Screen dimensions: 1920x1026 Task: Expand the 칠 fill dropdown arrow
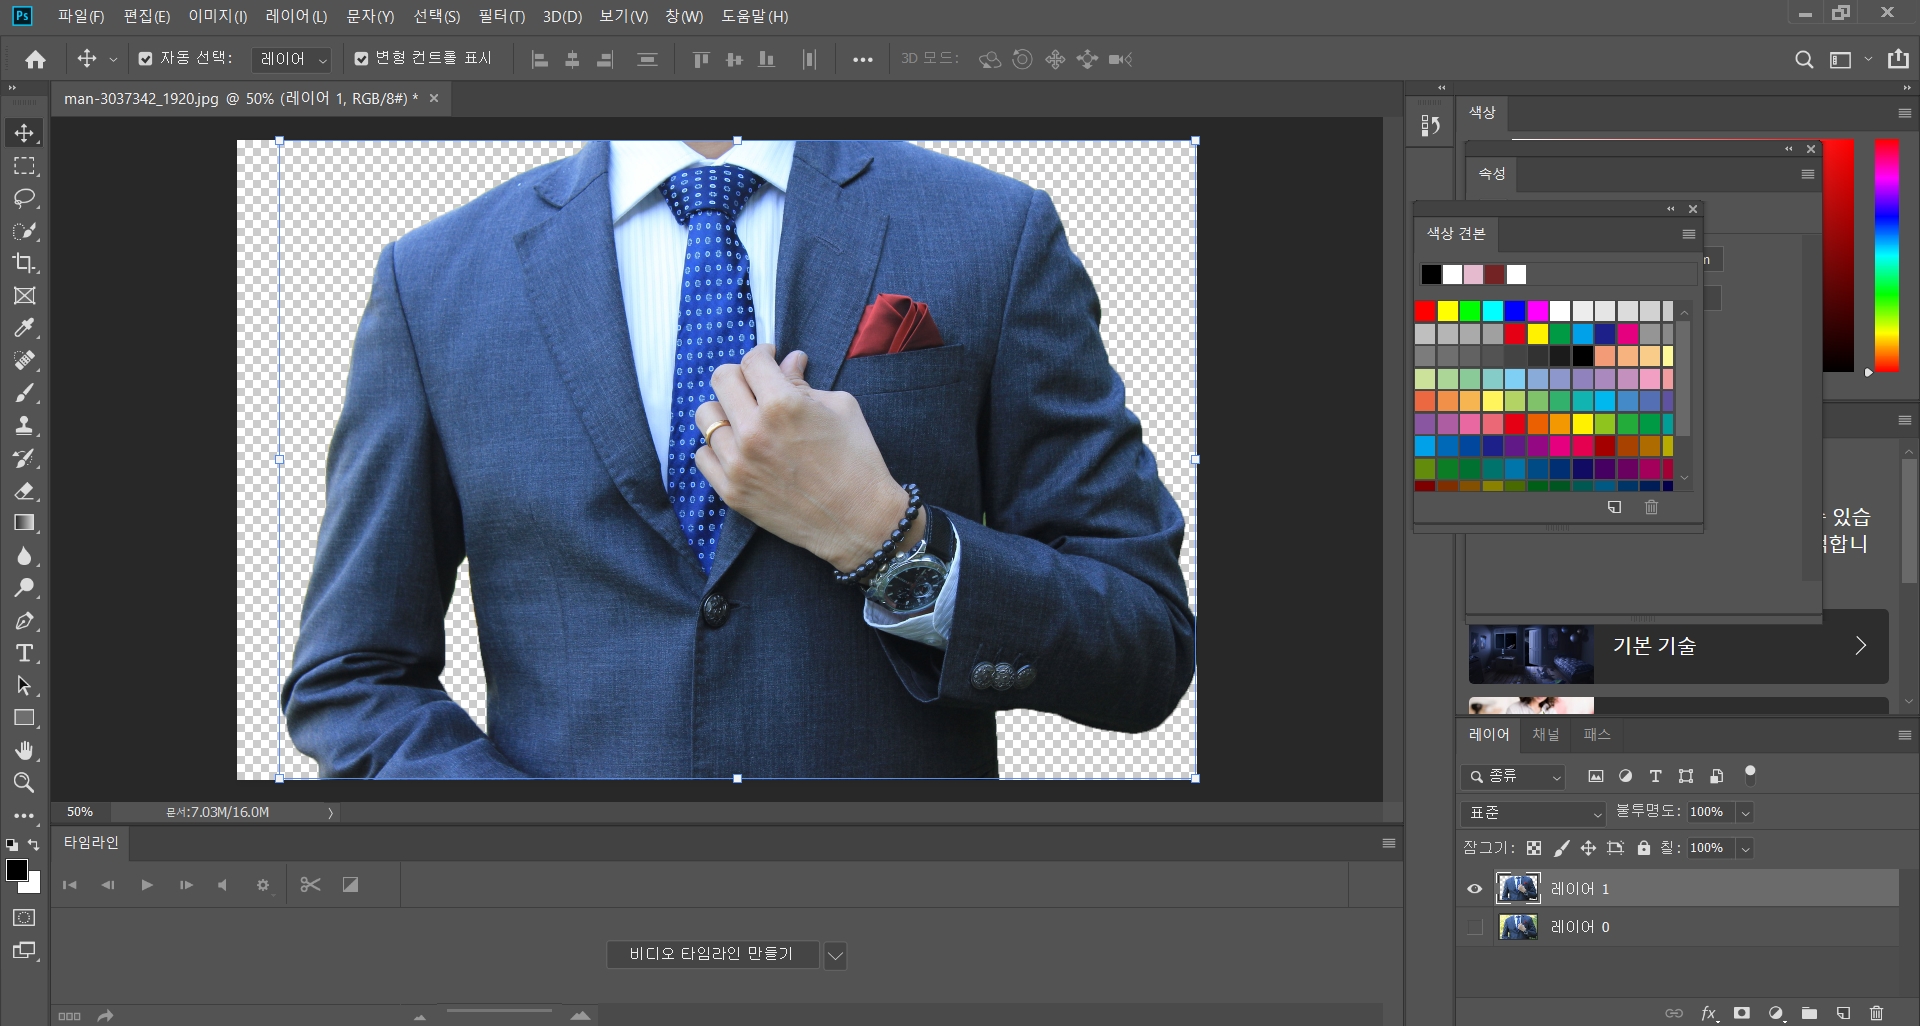coord(1745,849)
